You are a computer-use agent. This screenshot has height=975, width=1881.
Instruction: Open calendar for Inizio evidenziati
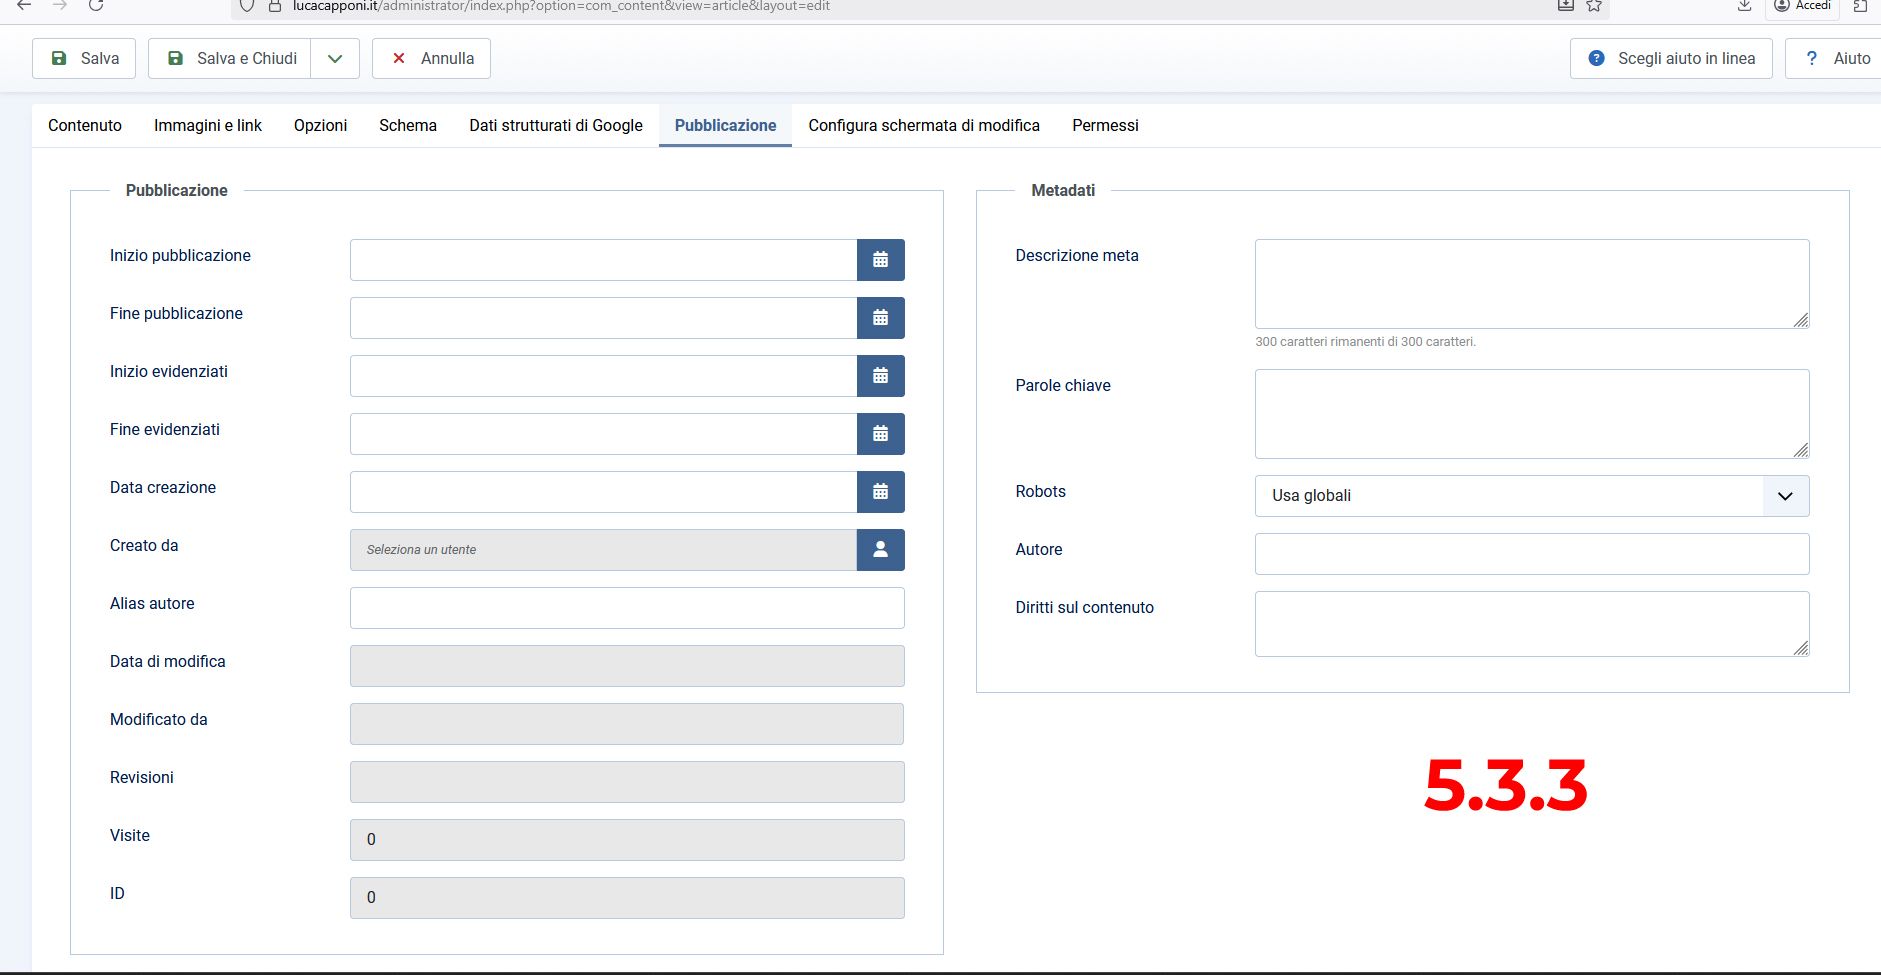pos(880,376)
